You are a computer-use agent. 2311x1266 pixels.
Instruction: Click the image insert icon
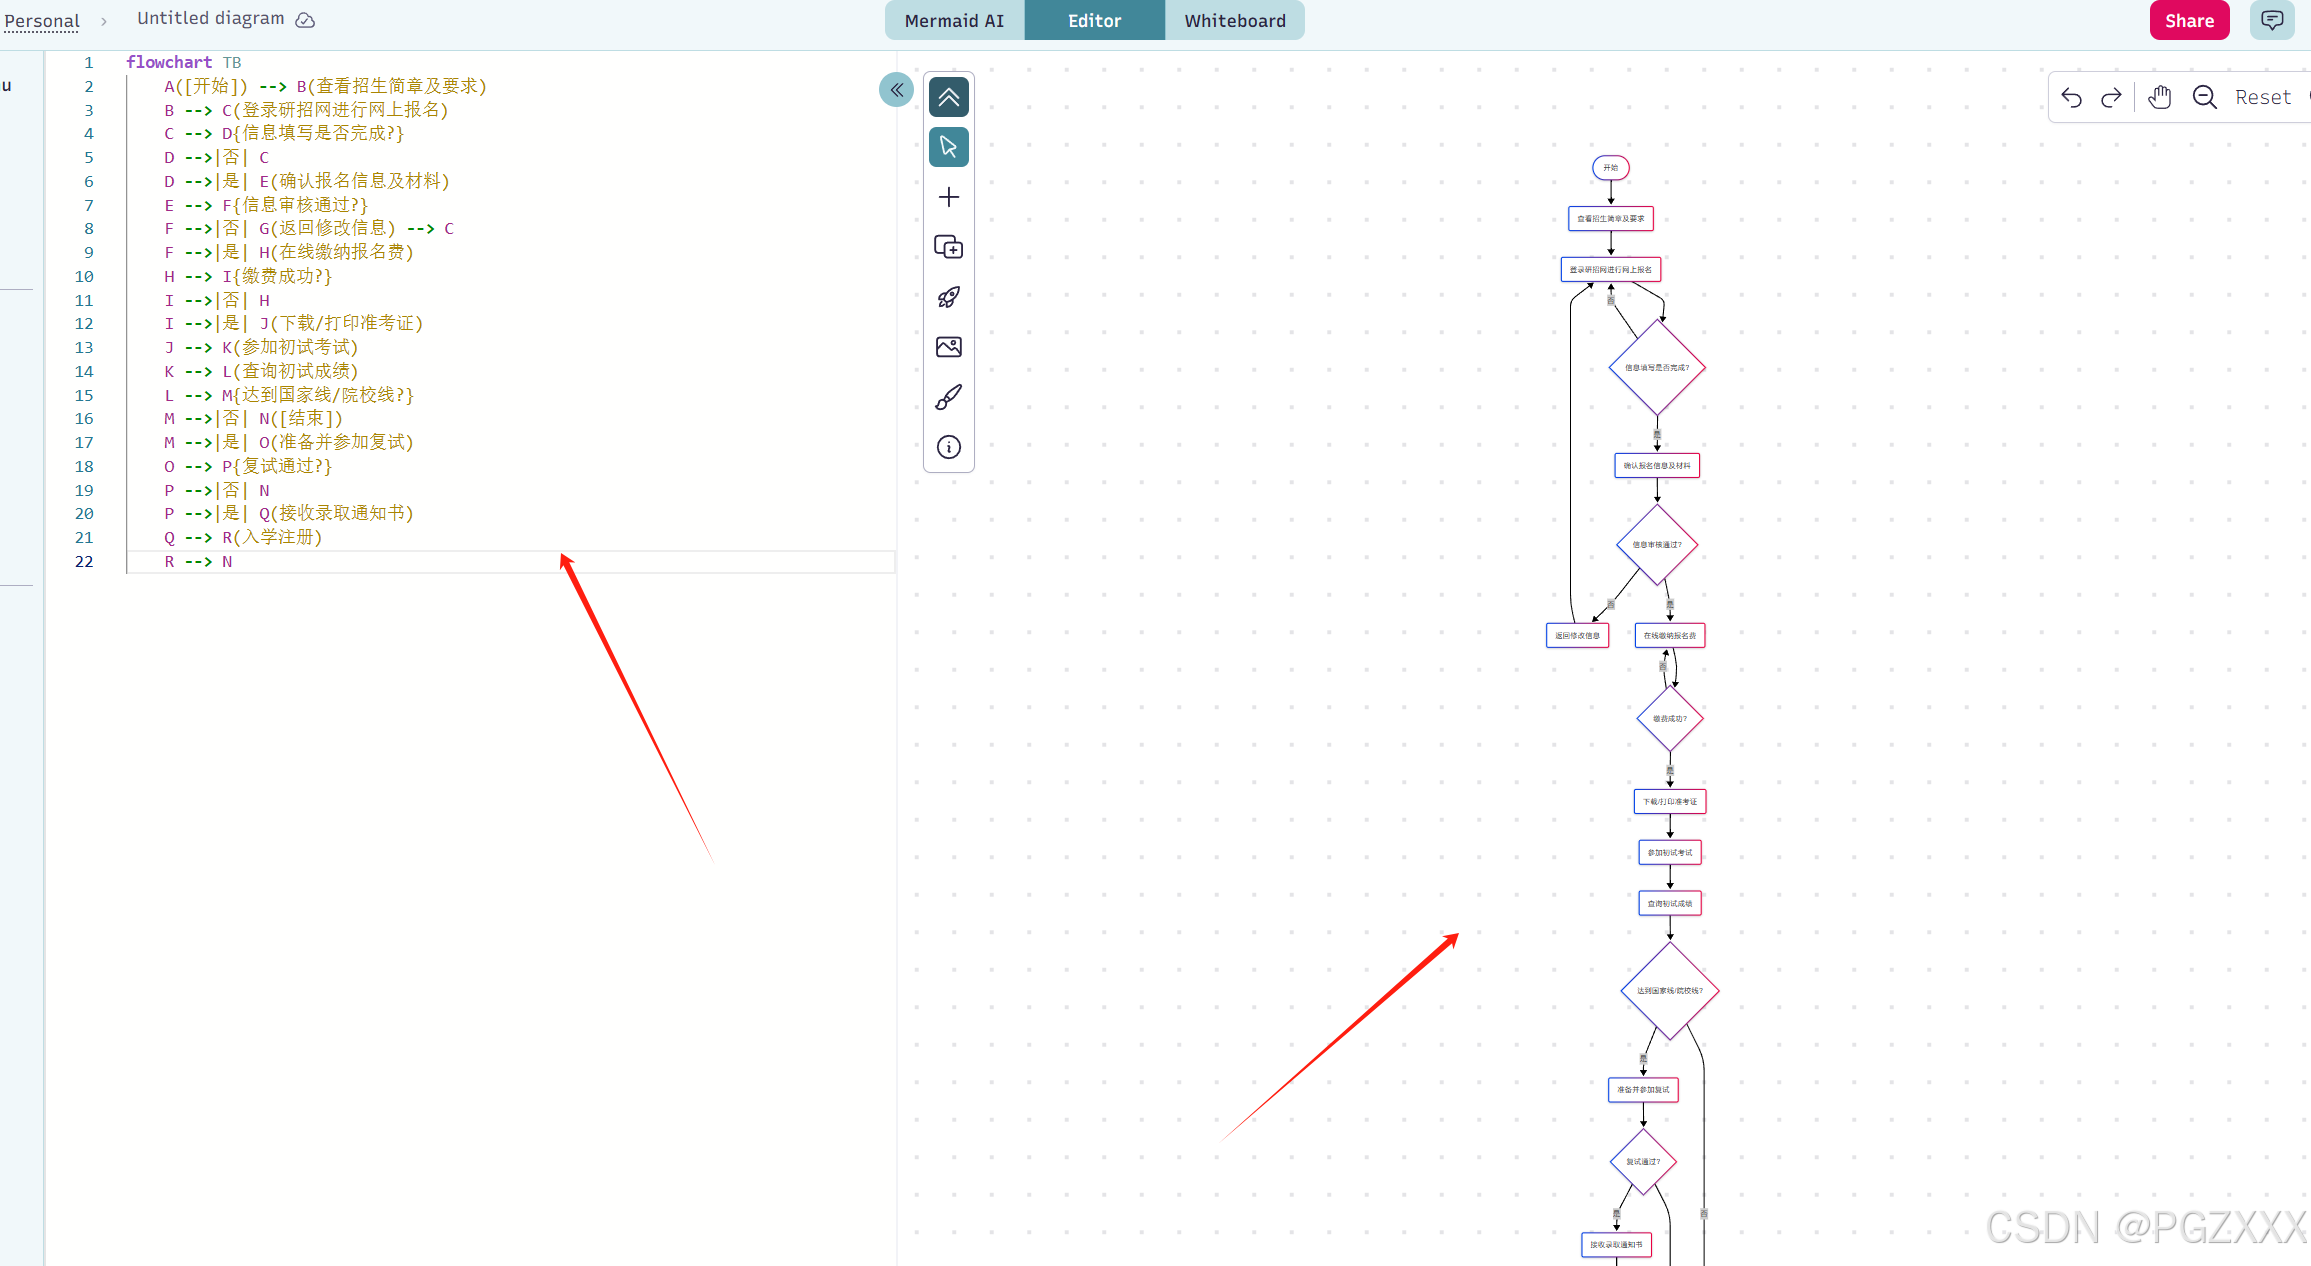coord(948,347)
